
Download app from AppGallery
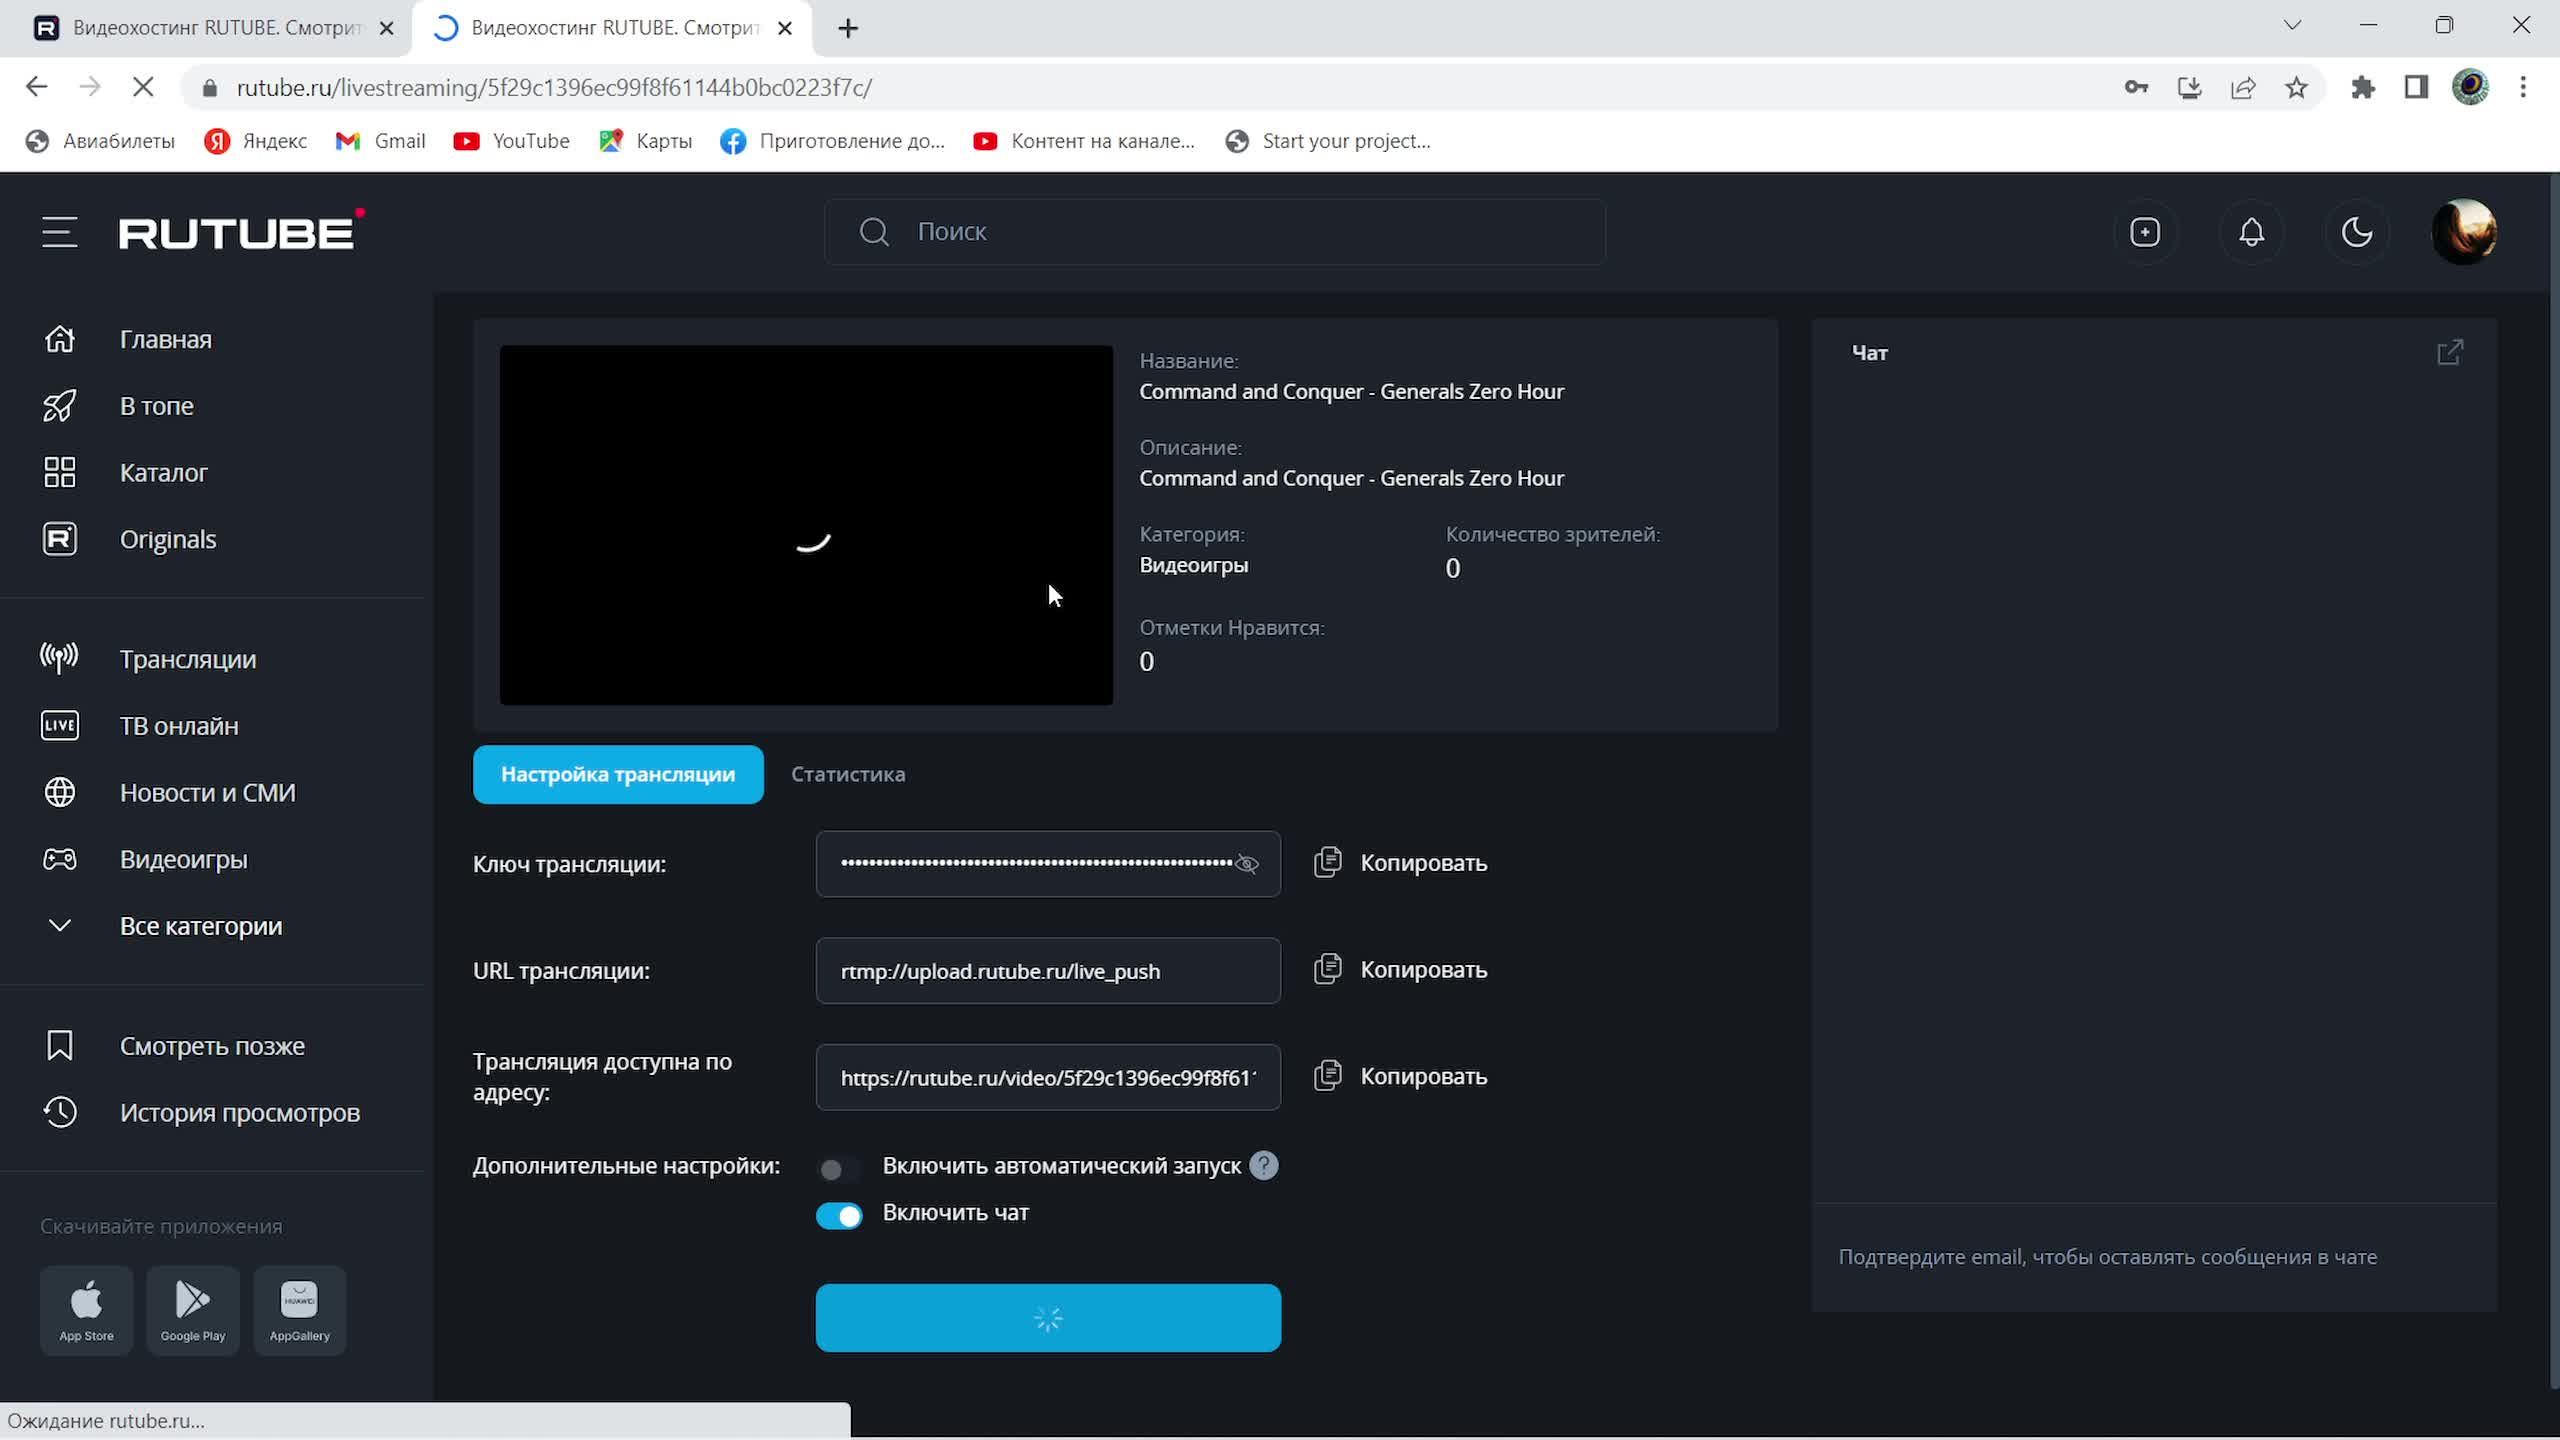point(299,1310)
